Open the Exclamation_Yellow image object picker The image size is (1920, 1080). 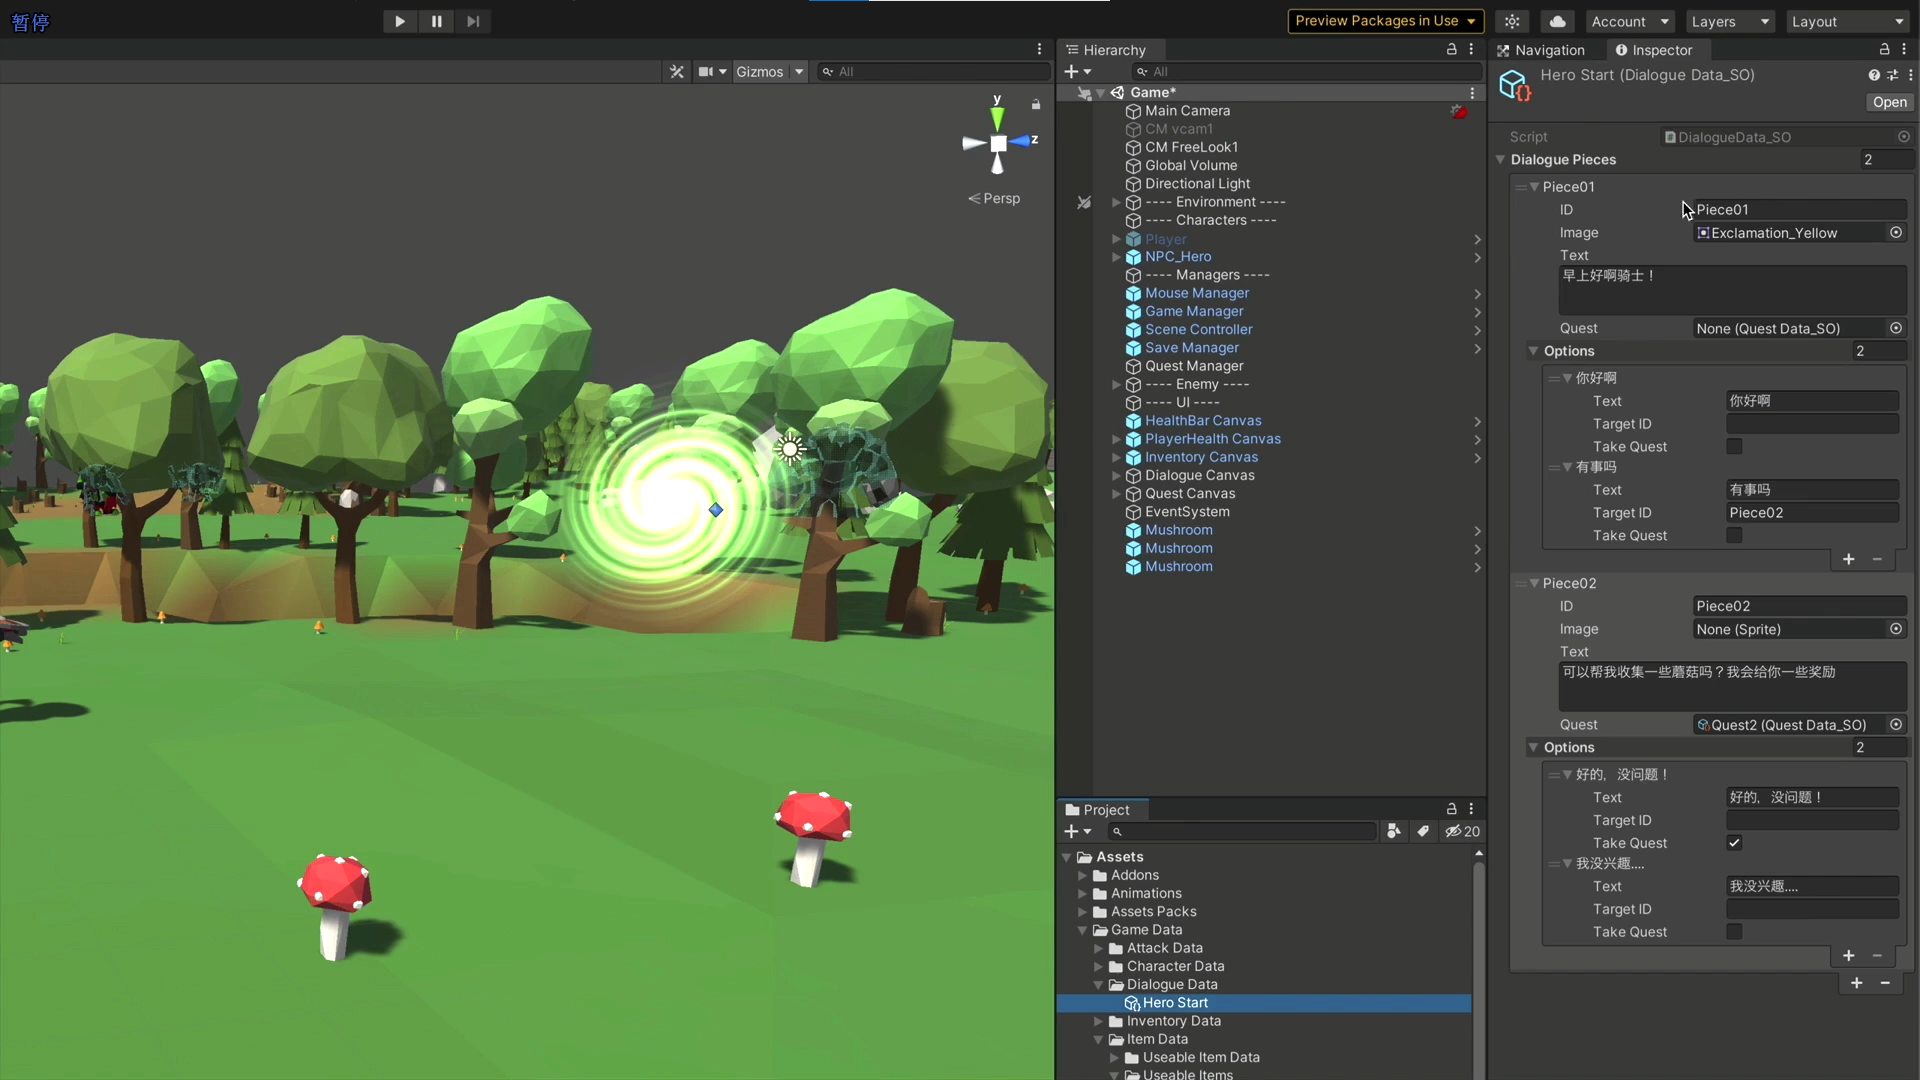click(1896, 232)
